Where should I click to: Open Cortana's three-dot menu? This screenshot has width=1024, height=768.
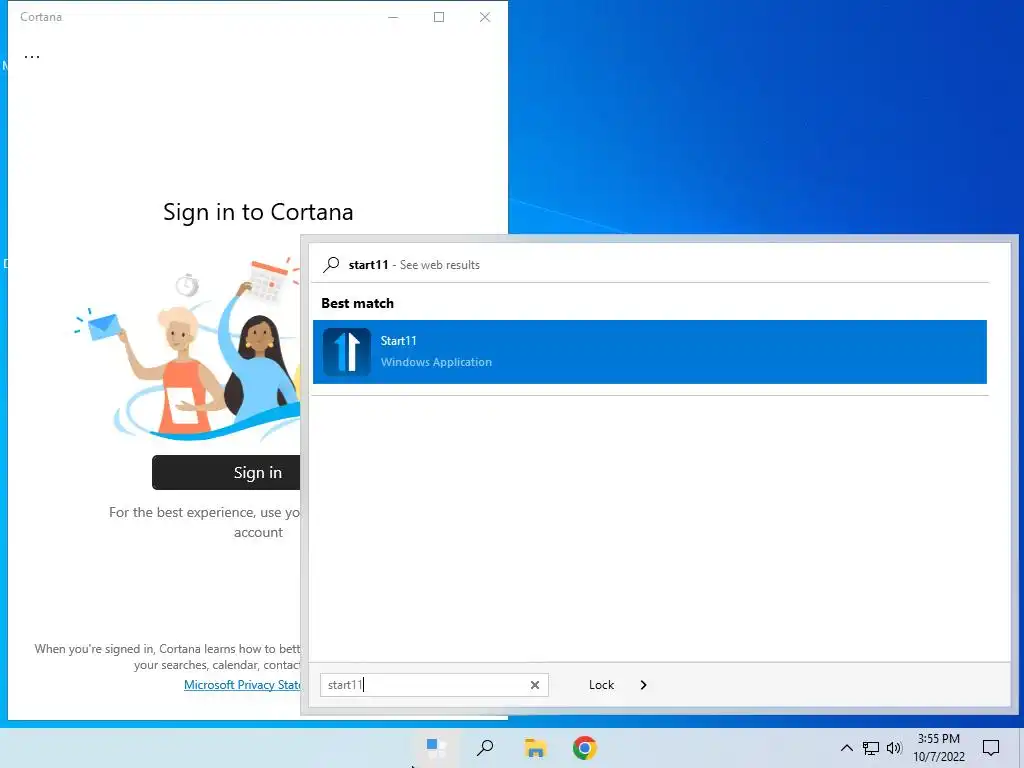(x=31, y=57)
